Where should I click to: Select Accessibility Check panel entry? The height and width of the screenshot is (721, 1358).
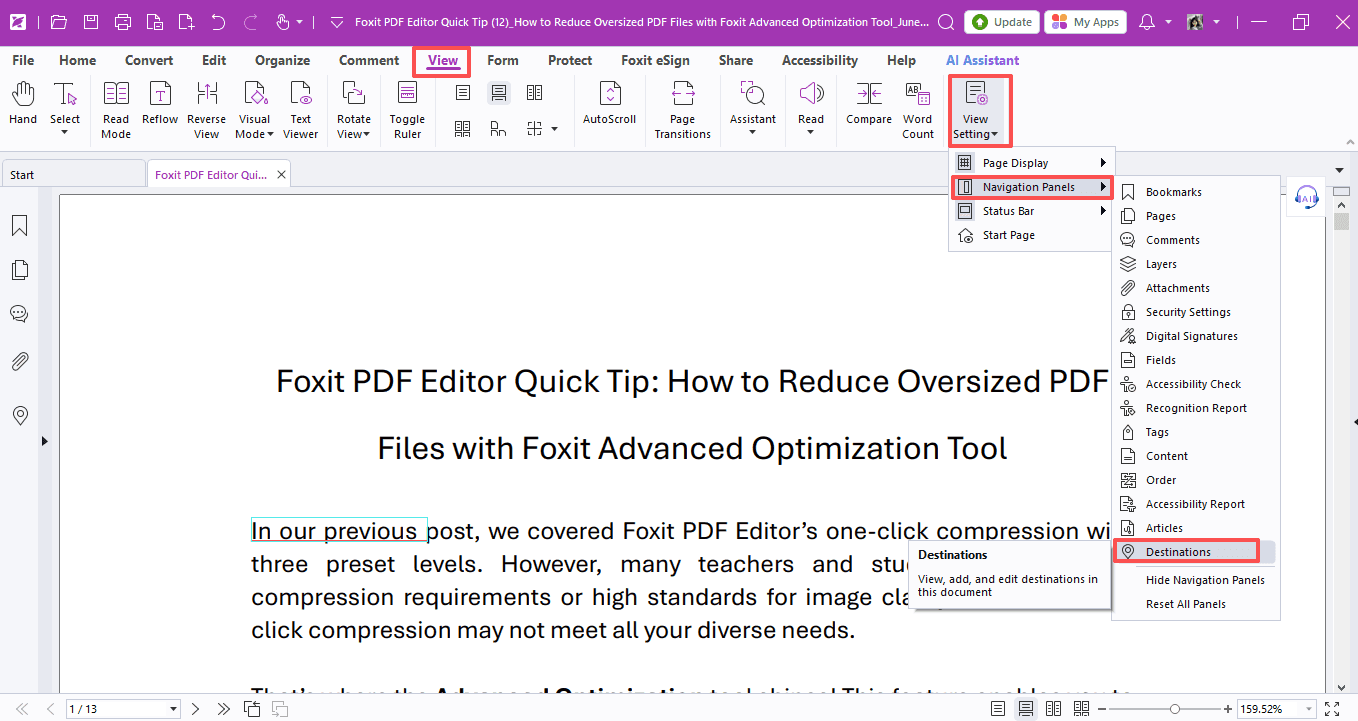click(1196, 384)
